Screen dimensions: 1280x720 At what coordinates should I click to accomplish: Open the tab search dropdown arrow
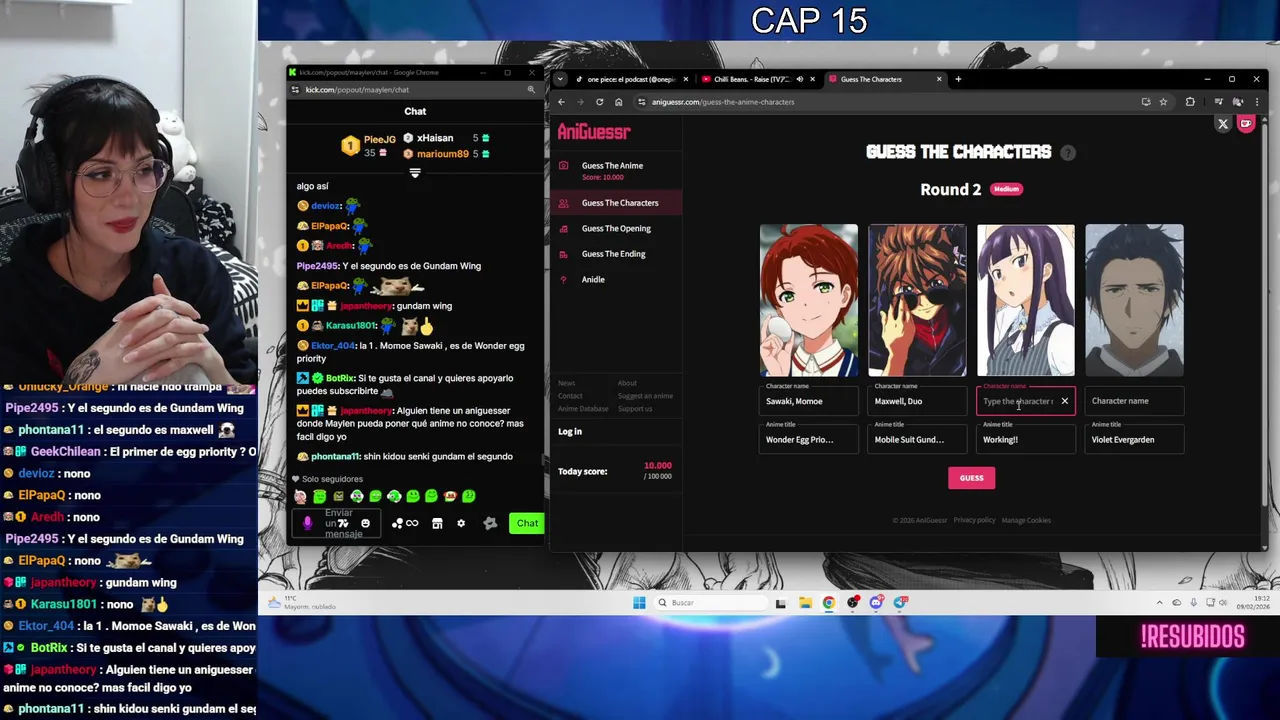(560, 79)
